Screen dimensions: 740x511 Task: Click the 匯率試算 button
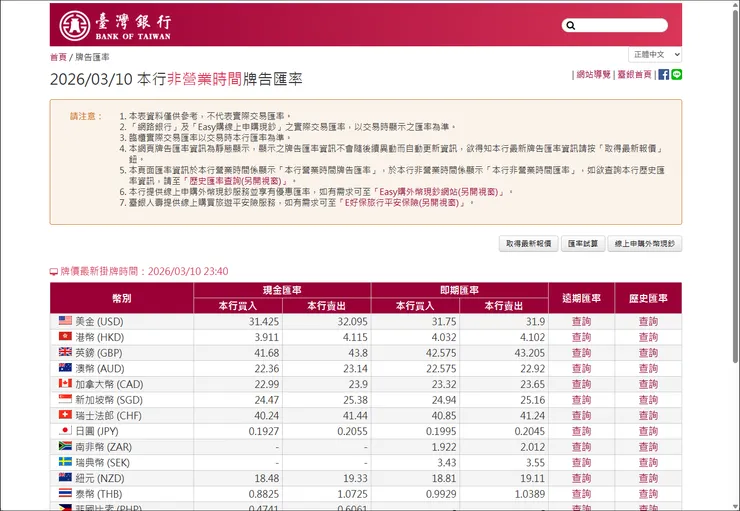(583, 243)
